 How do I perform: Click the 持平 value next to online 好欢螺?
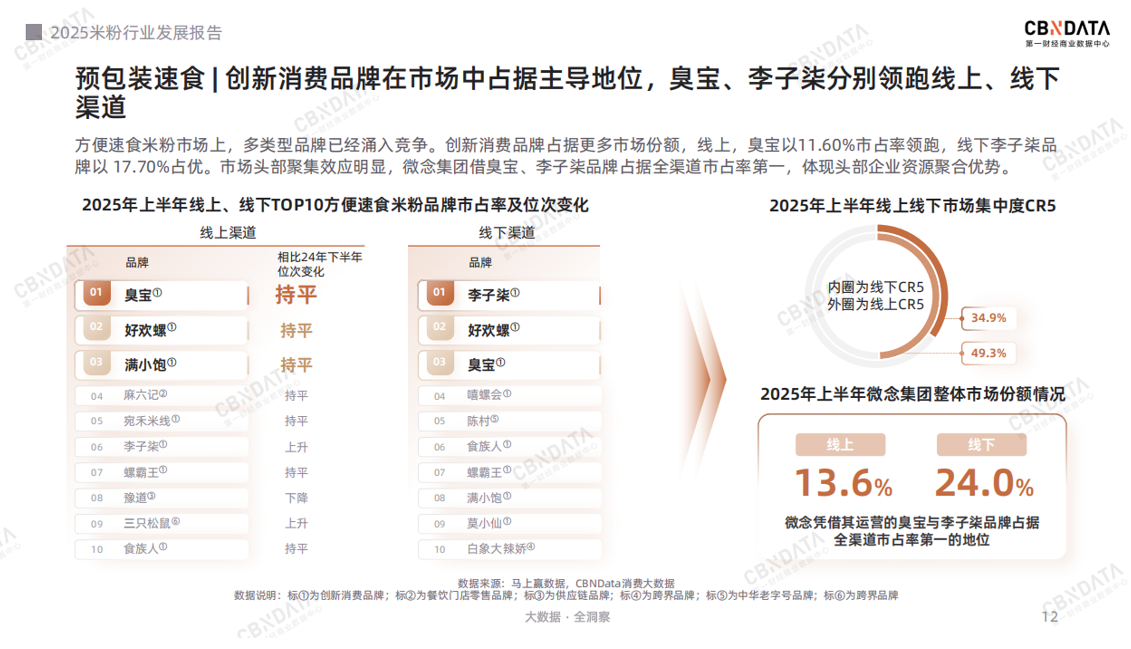(296, 330)
